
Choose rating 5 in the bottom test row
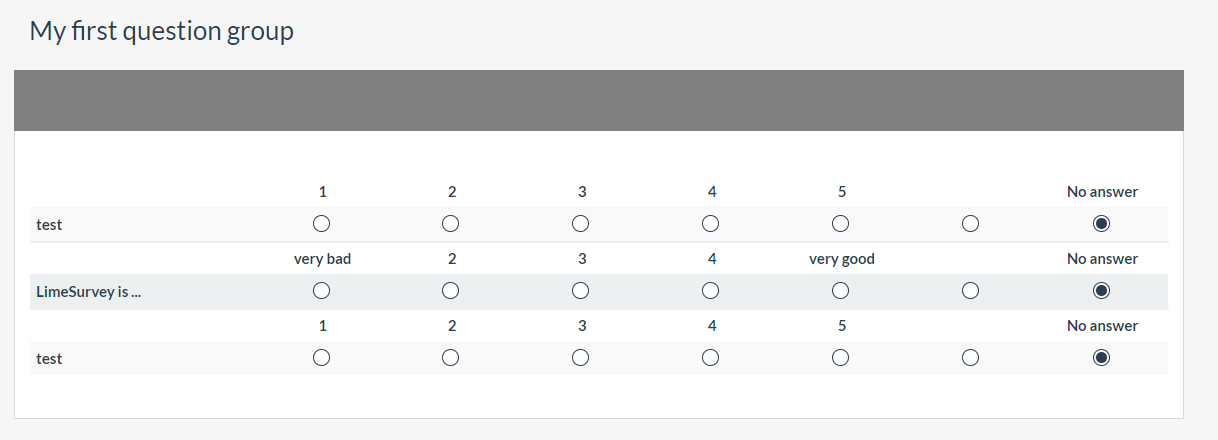click(841, 357)
